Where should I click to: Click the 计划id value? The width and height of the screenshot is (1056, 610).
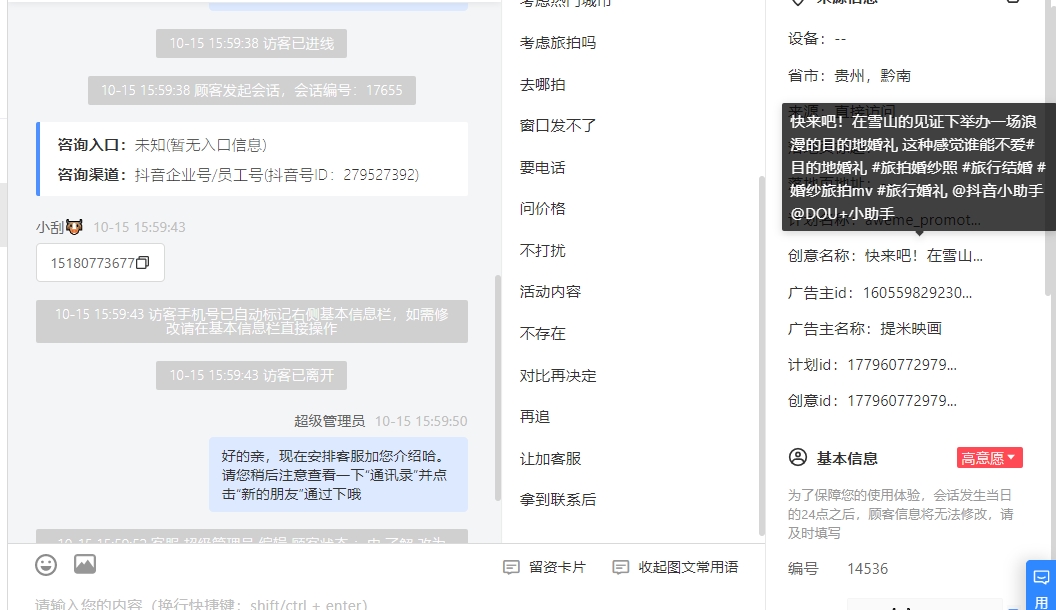902,365
